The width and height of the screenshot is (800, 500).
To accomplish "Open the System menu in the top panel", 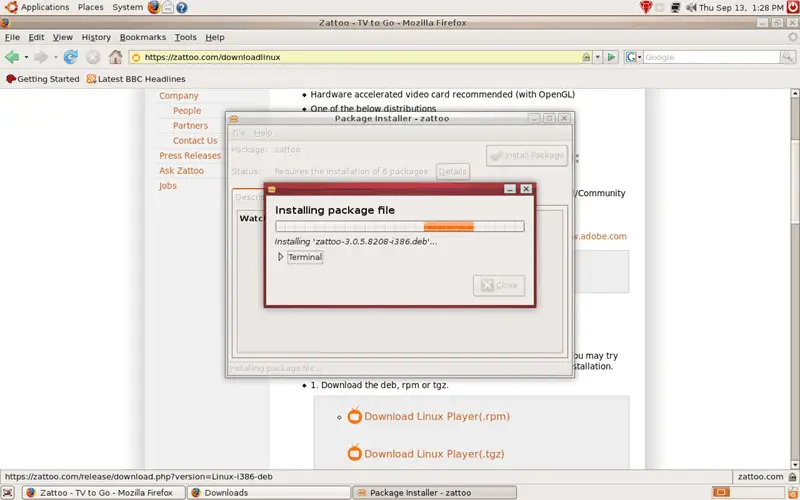I will [x=128, y=7].
